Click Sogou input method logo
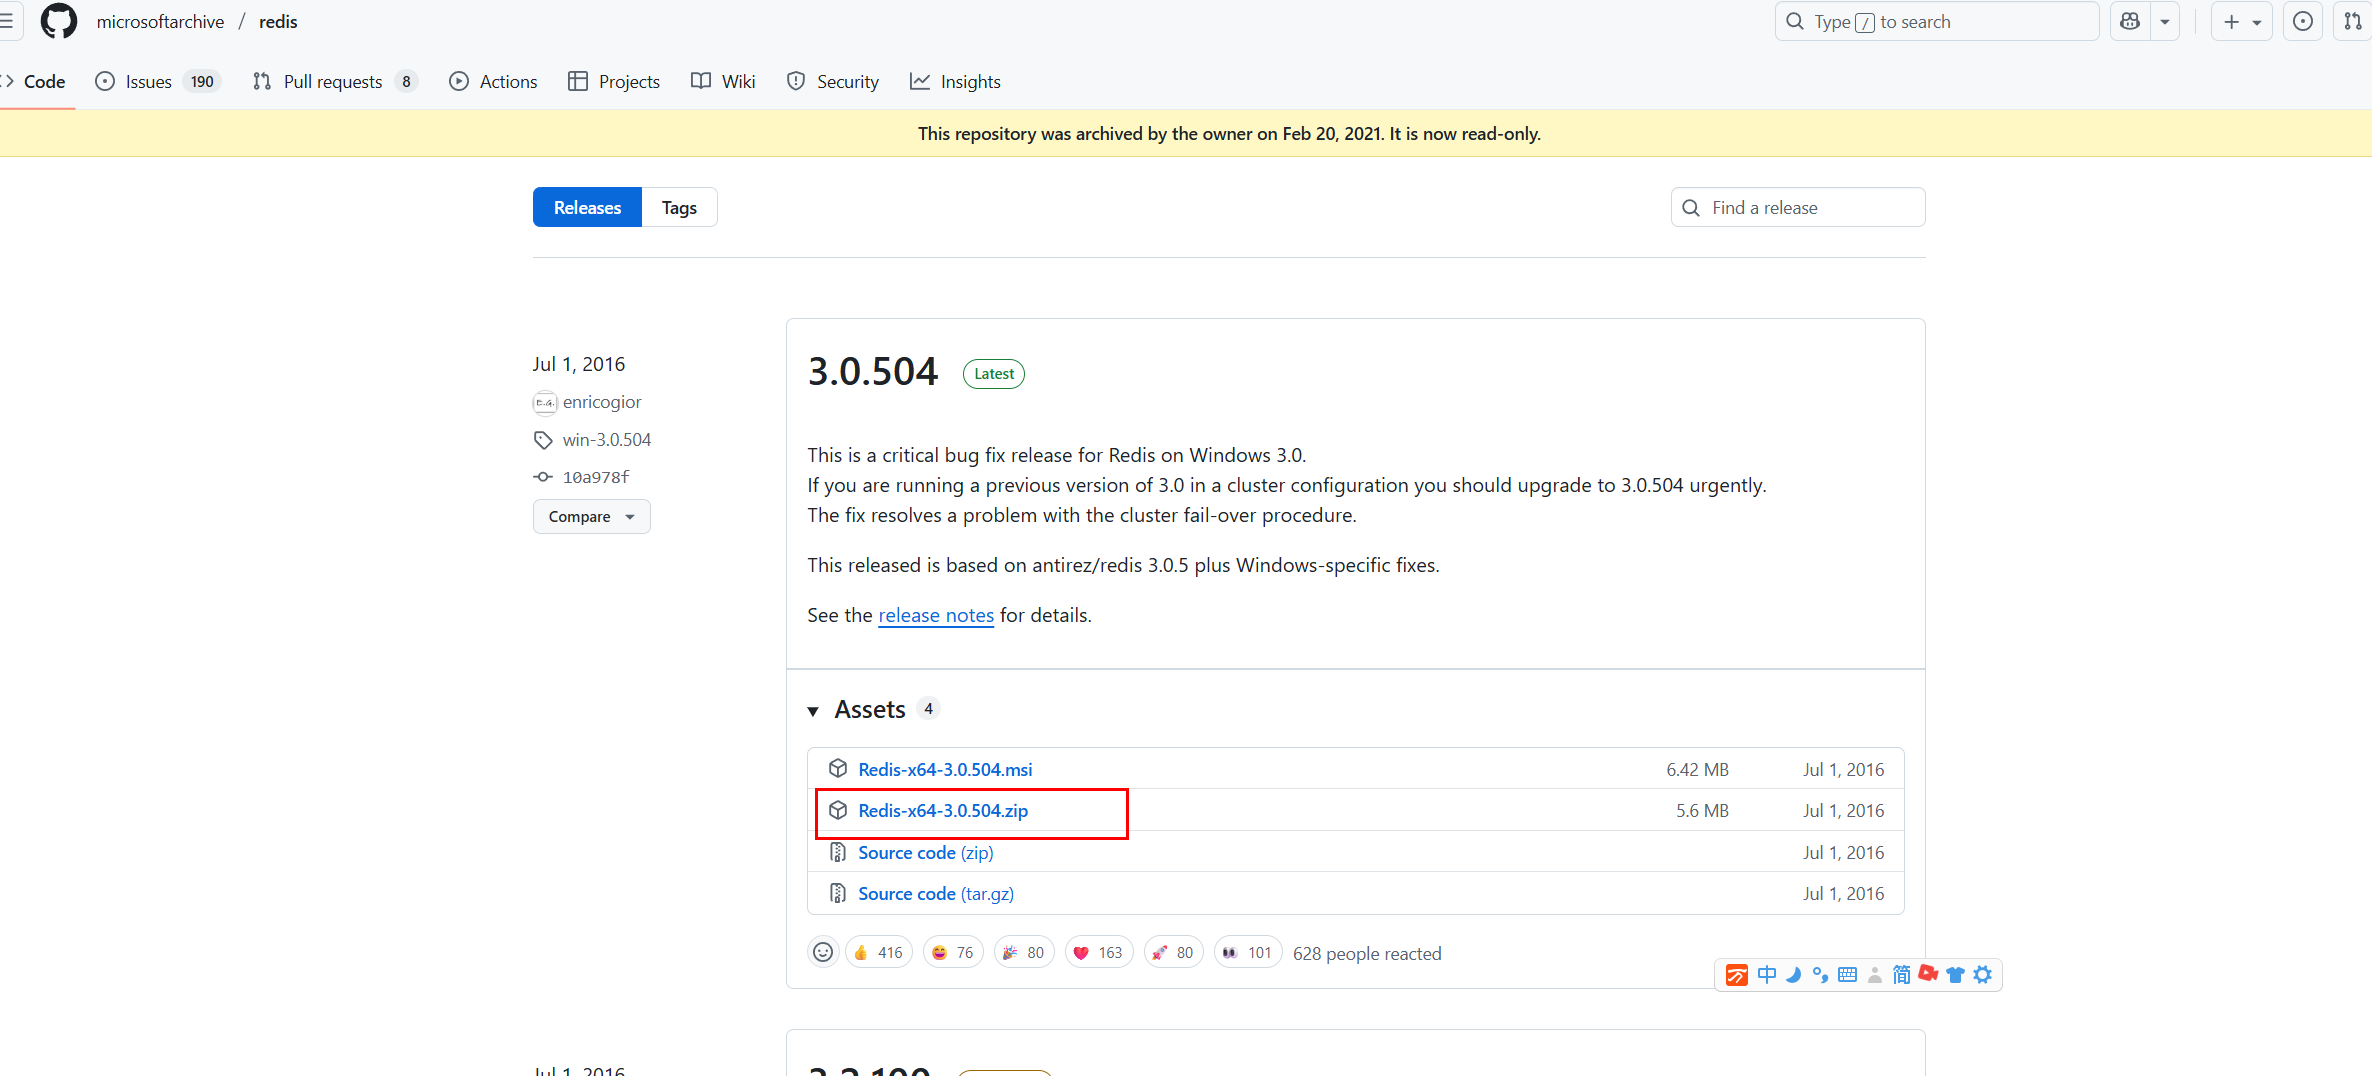The image size is (2372, 1076). click(x=1737, y=975)
